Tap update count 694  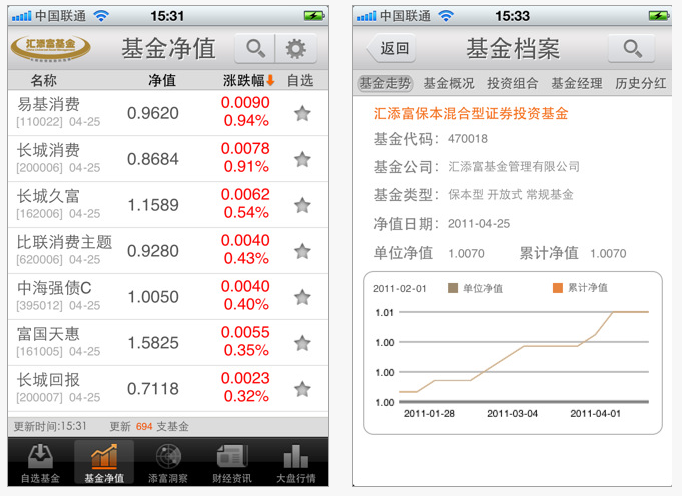click(144, 427)
